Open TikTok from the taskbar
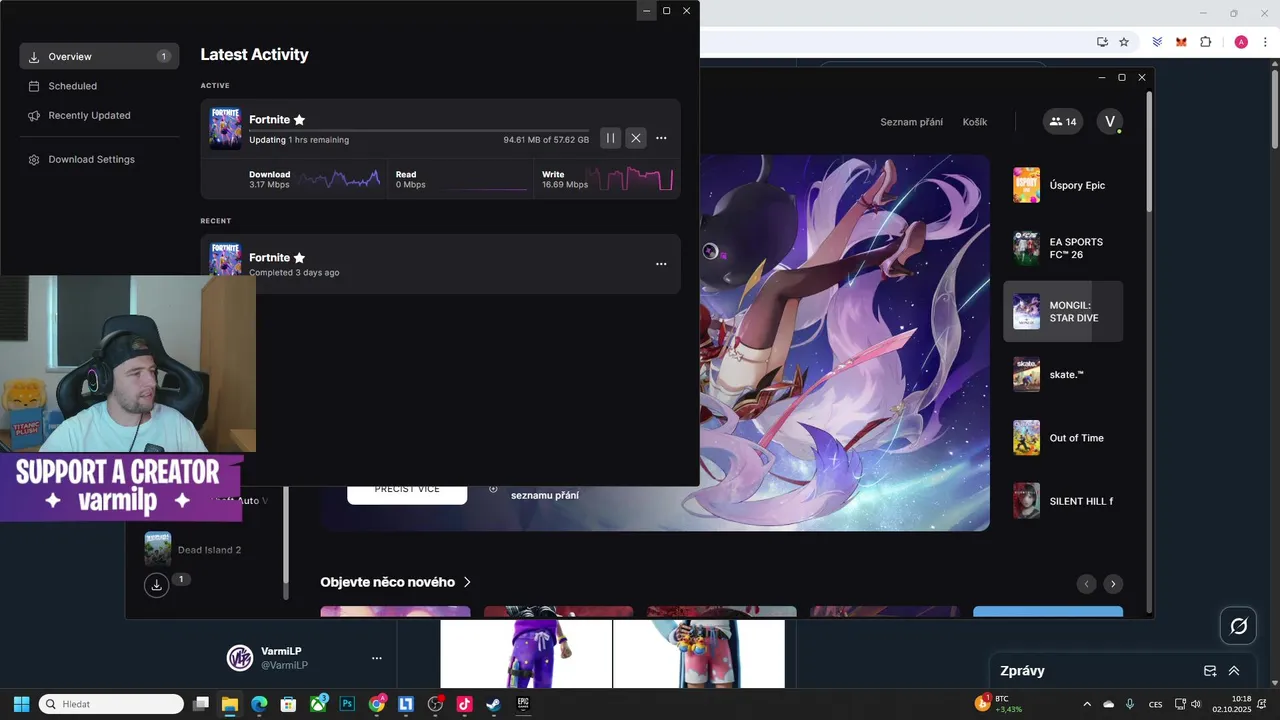 (x=464, y=704)
